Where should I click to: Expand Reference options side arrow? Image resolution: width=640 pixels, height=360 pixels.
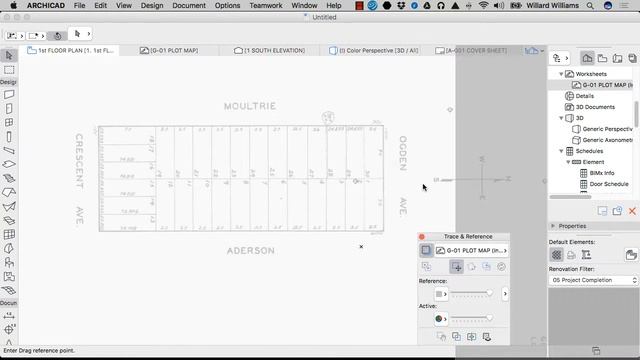point(505,294)
